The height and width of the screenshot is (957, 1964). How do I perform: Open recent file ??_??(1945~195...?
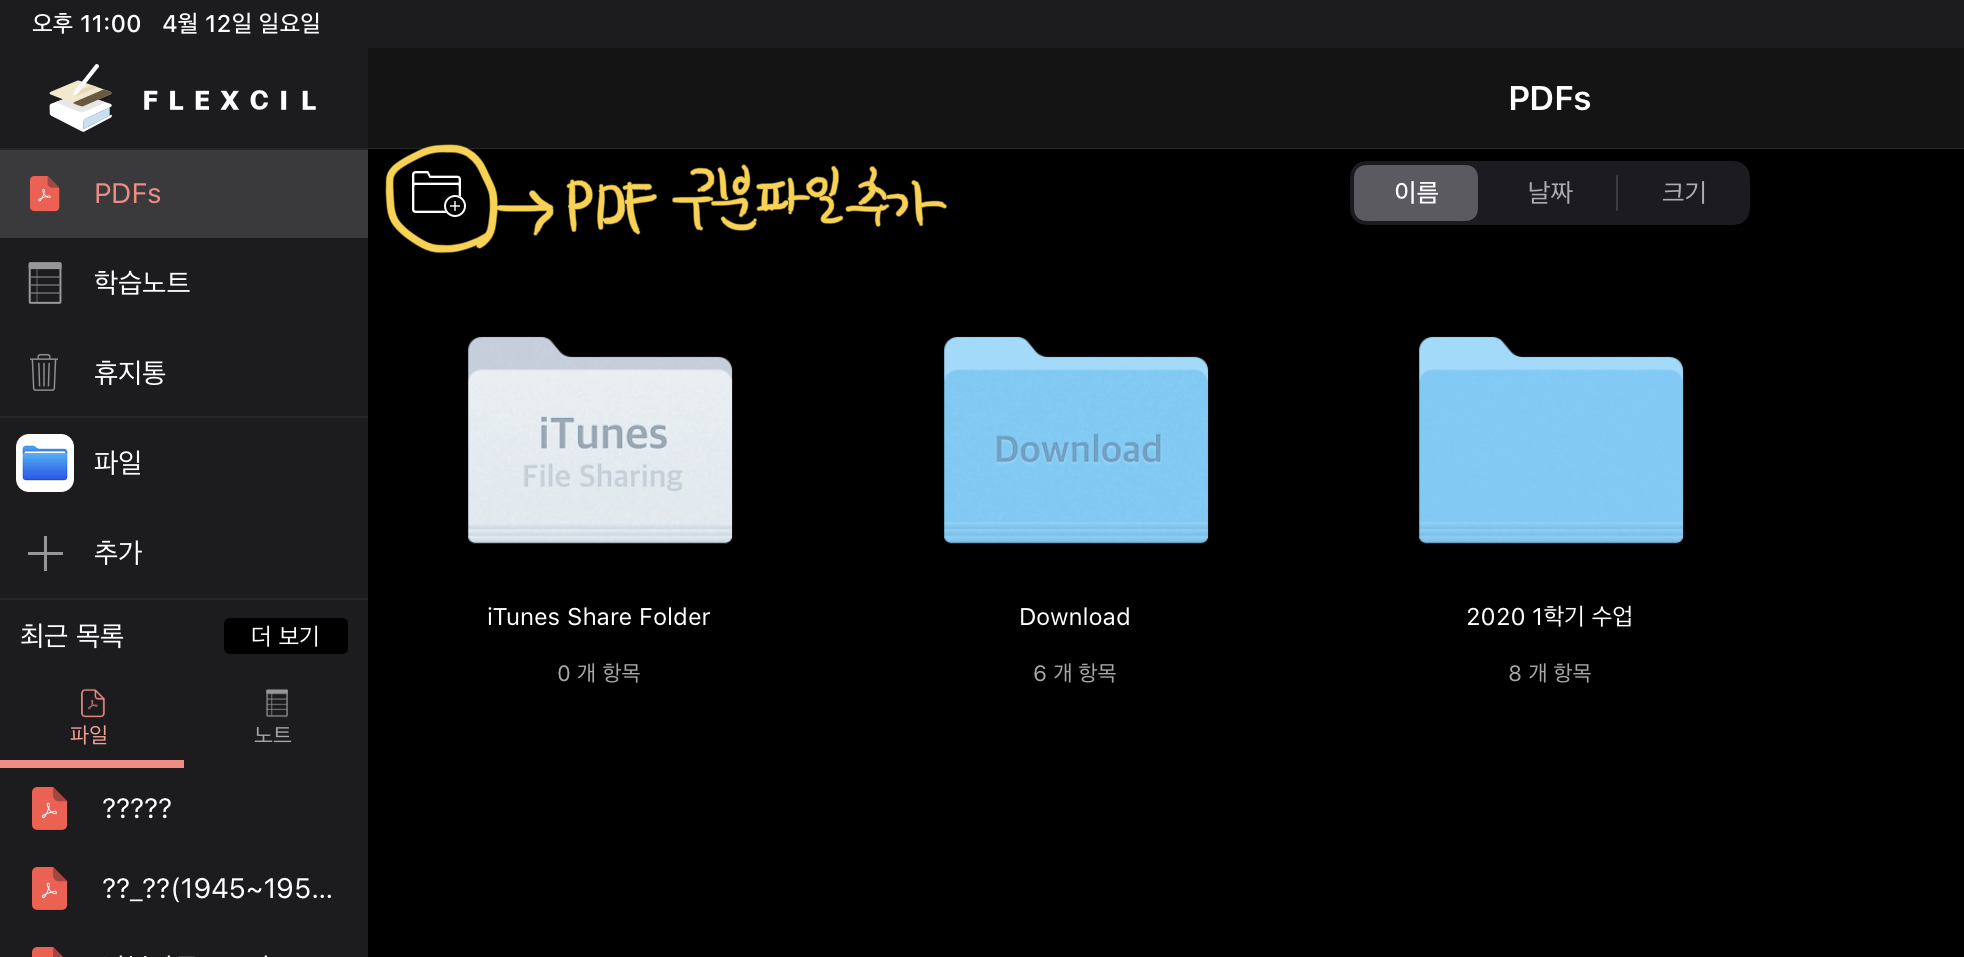(184, 889)
